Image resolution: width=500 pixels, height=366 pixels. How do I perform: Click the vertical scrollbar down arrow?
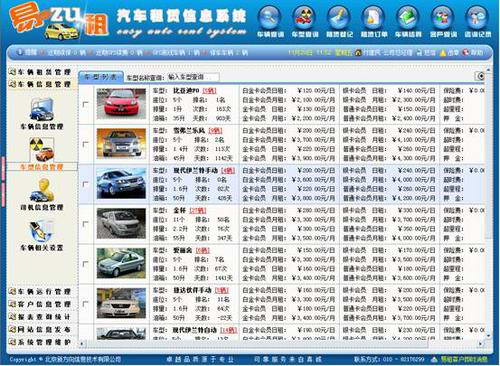(x=489, y=336)
